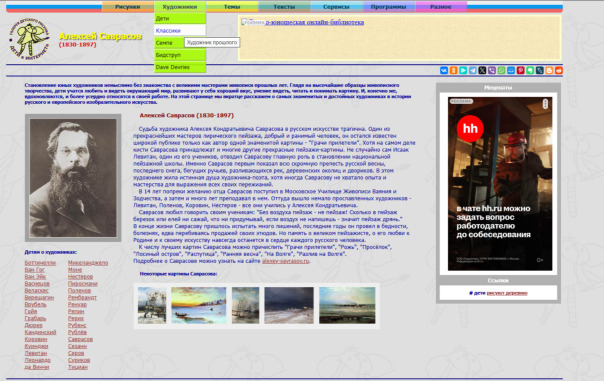Viewport: 604px width, 381px height.
Task: Choose Dave Devries in the dropdown list
Action: pyautogui.click(x=180, y=67)
